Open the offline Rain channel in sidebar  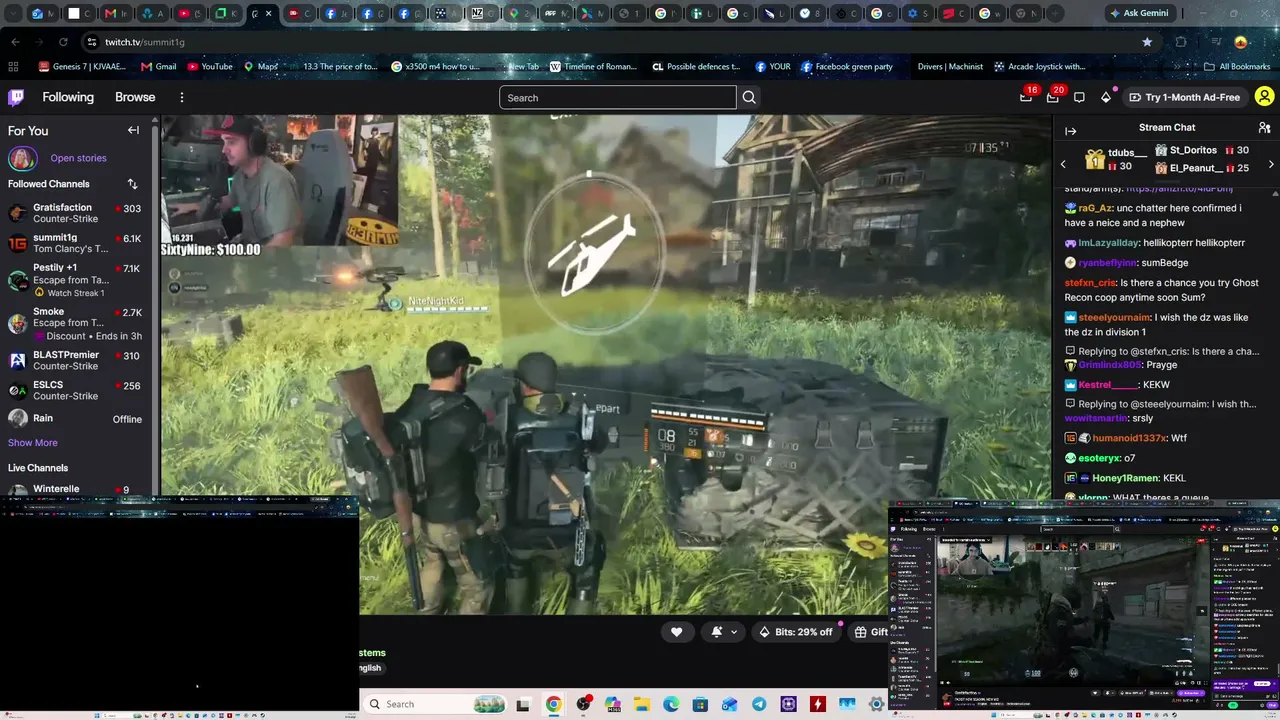click(75, 419)
